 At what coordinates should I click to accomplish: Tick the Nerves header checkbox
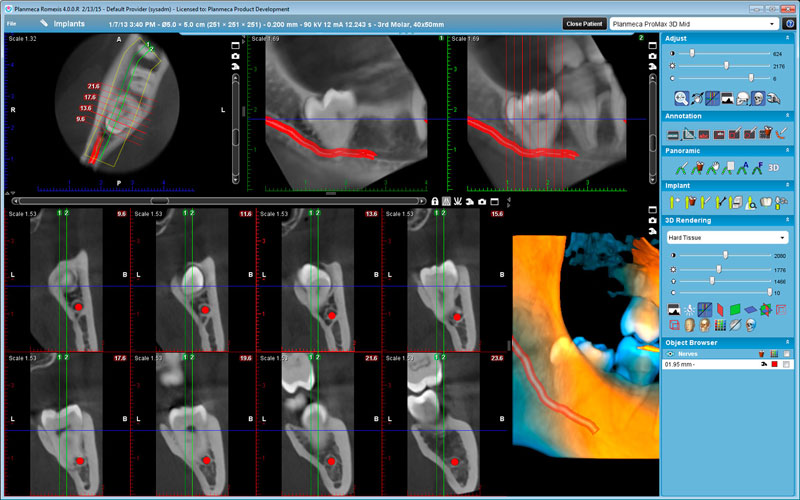click(787, 353)
